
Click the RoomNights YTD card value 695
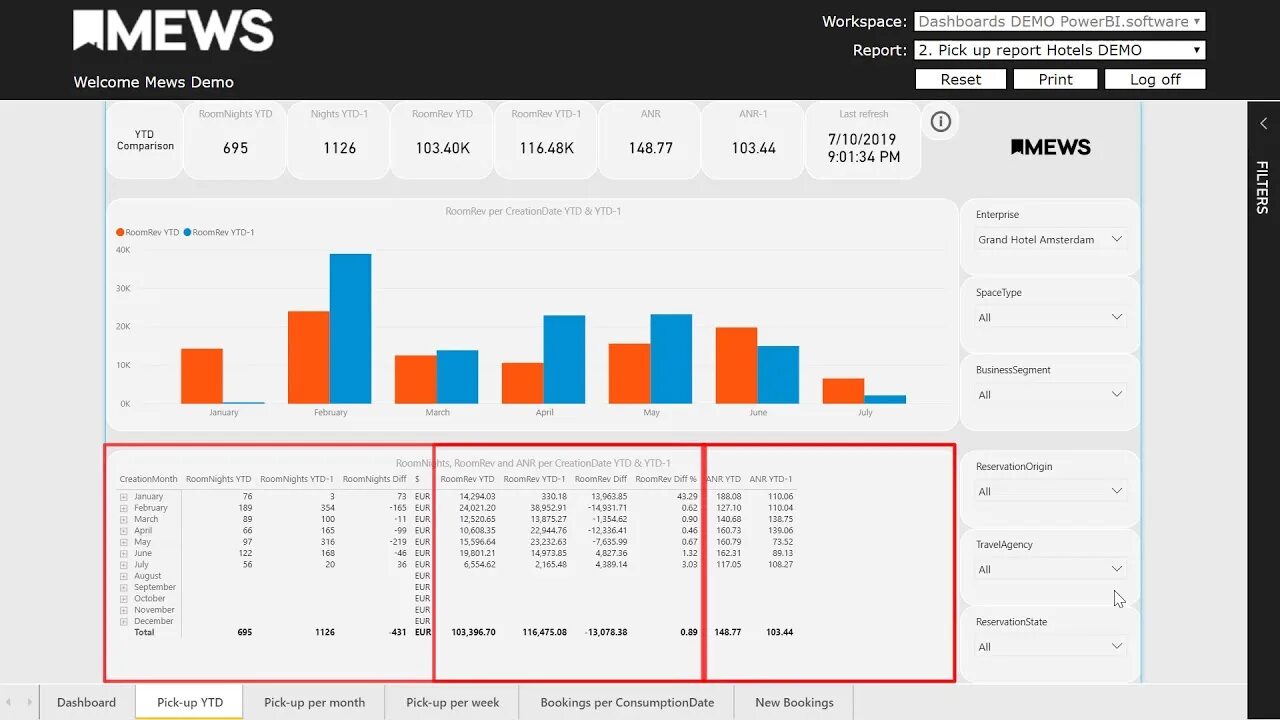pos(235,148)
